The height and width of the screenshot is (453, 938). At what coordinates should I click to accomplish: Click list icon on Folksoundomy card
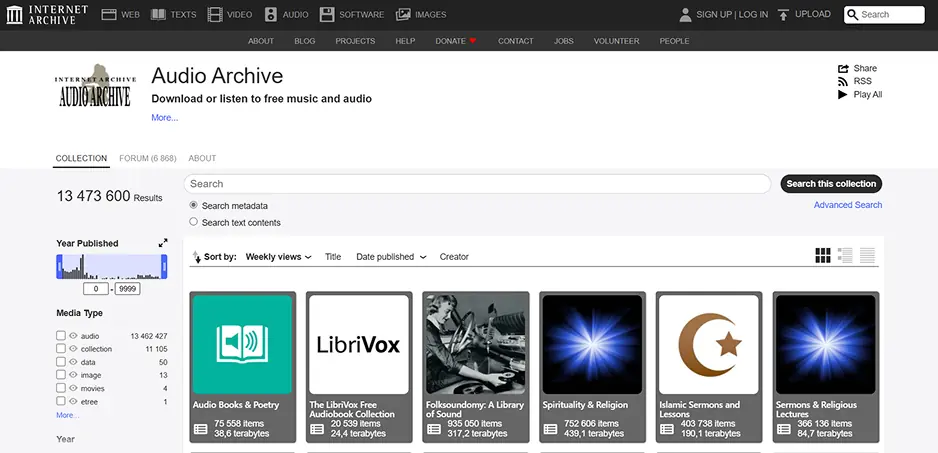pyautogui.click(x=434, y=428)
